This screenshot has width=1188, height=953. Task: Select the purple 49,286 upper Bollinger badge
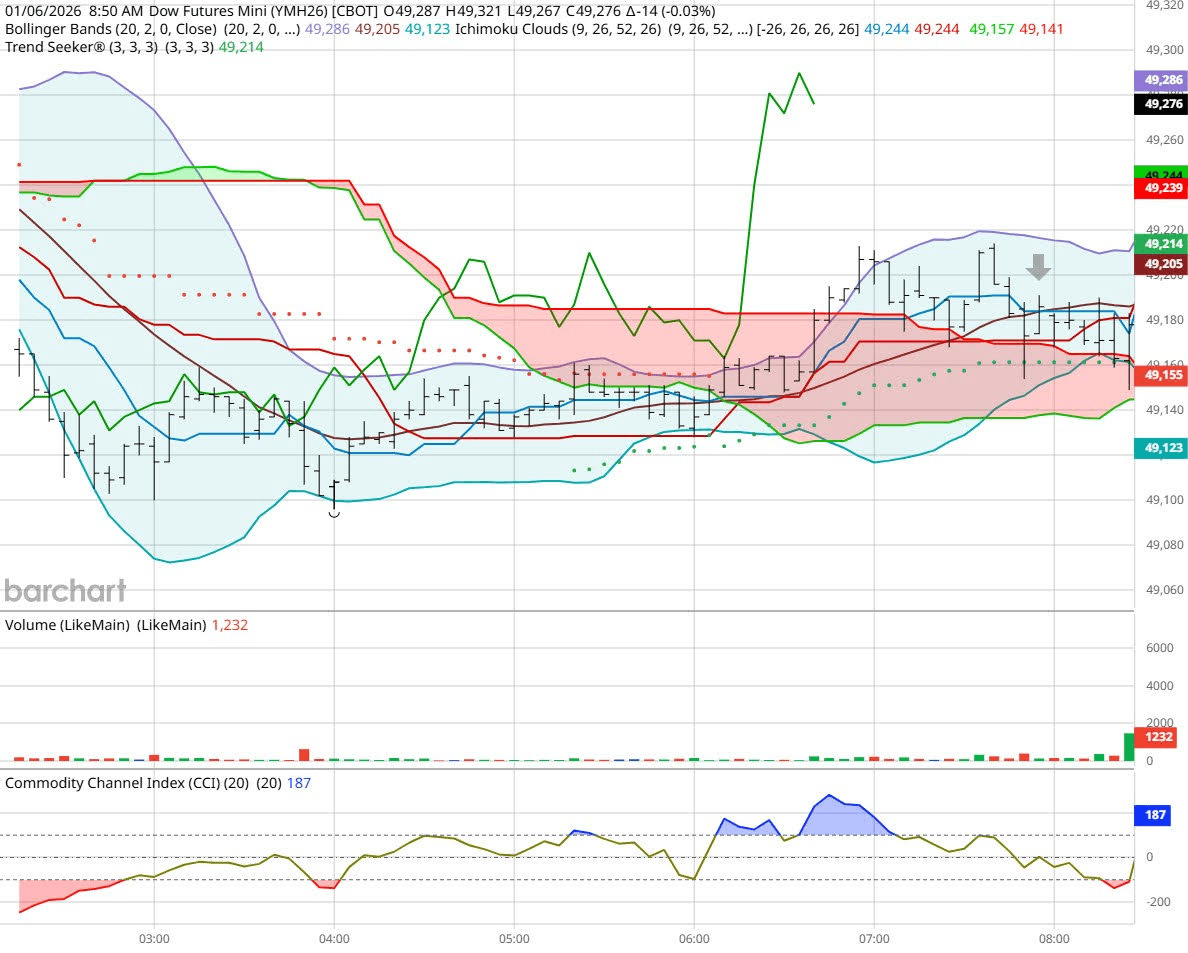click(1160, 78)
